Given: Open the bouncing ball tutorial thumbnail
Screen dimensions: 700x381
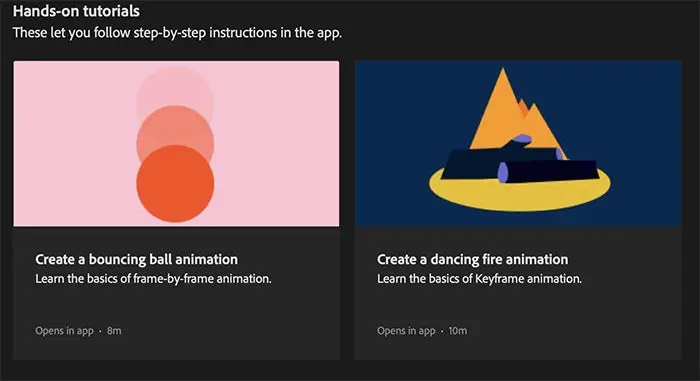Looking at the screenshot, I should click(176, 143).
